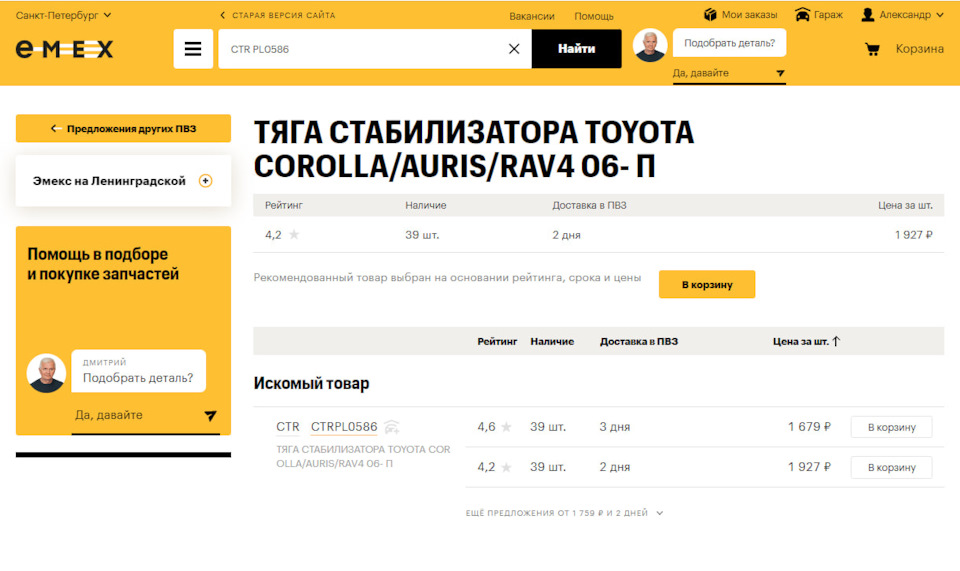Click star beside 4,2 in offers list
960x571 pixels.
[506, 467]
